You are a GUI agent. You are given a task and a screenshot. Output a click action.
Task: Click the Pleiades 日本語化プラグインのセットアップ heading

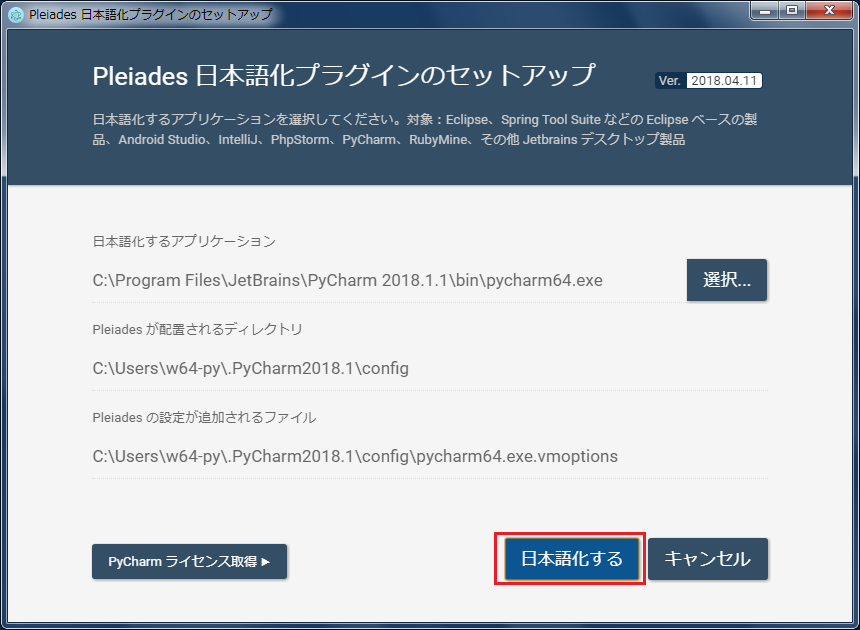click(343, 76)
